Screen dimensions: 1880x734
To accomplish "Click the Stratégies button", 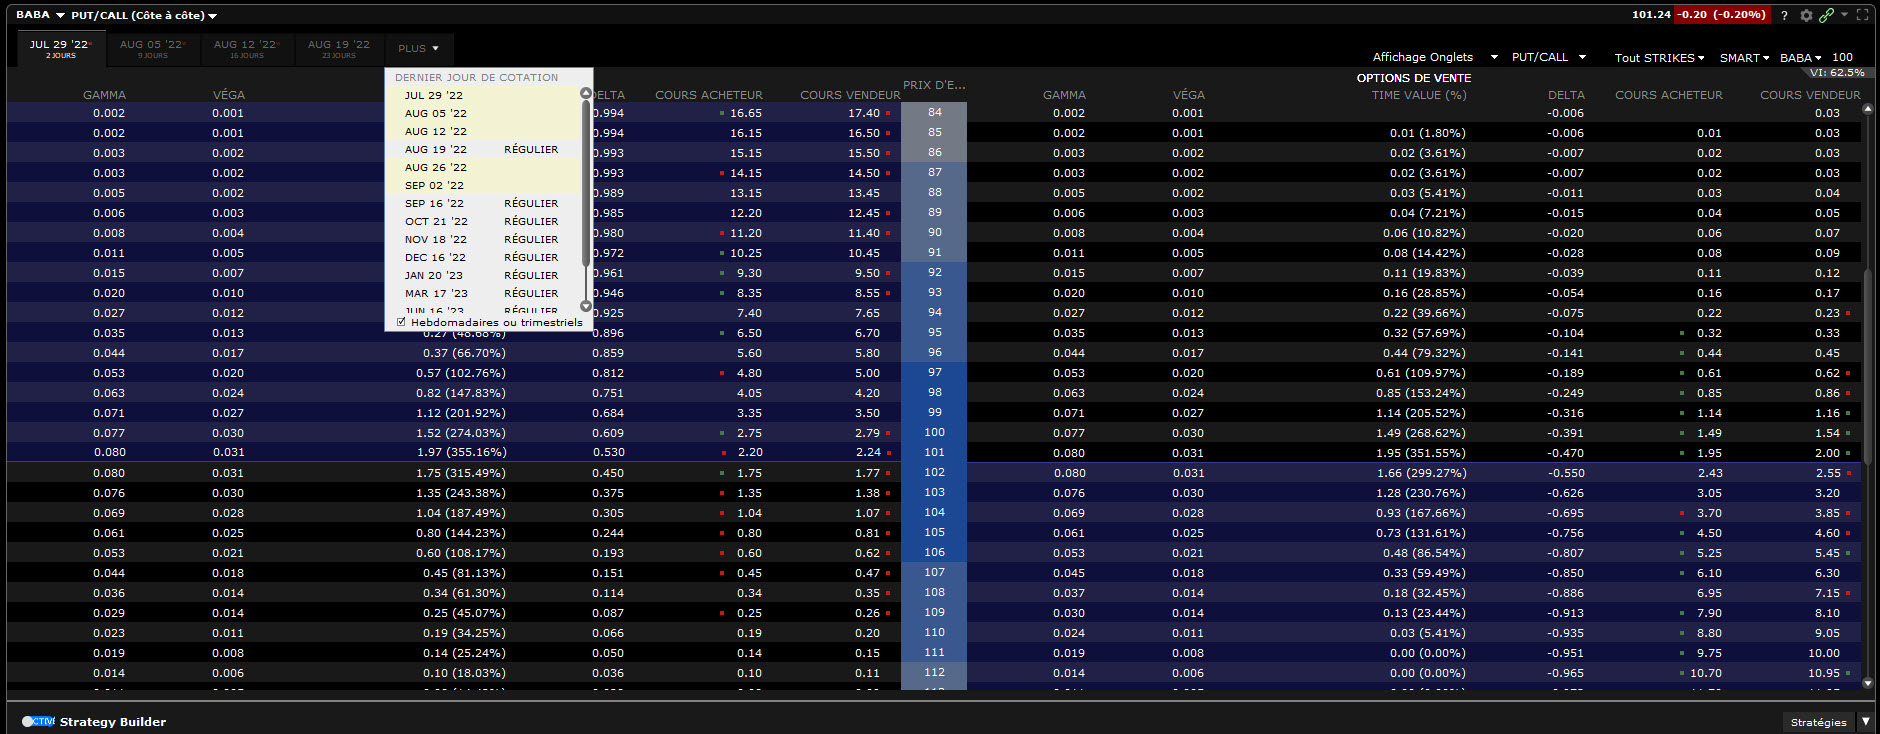I will coord(1818,722).
